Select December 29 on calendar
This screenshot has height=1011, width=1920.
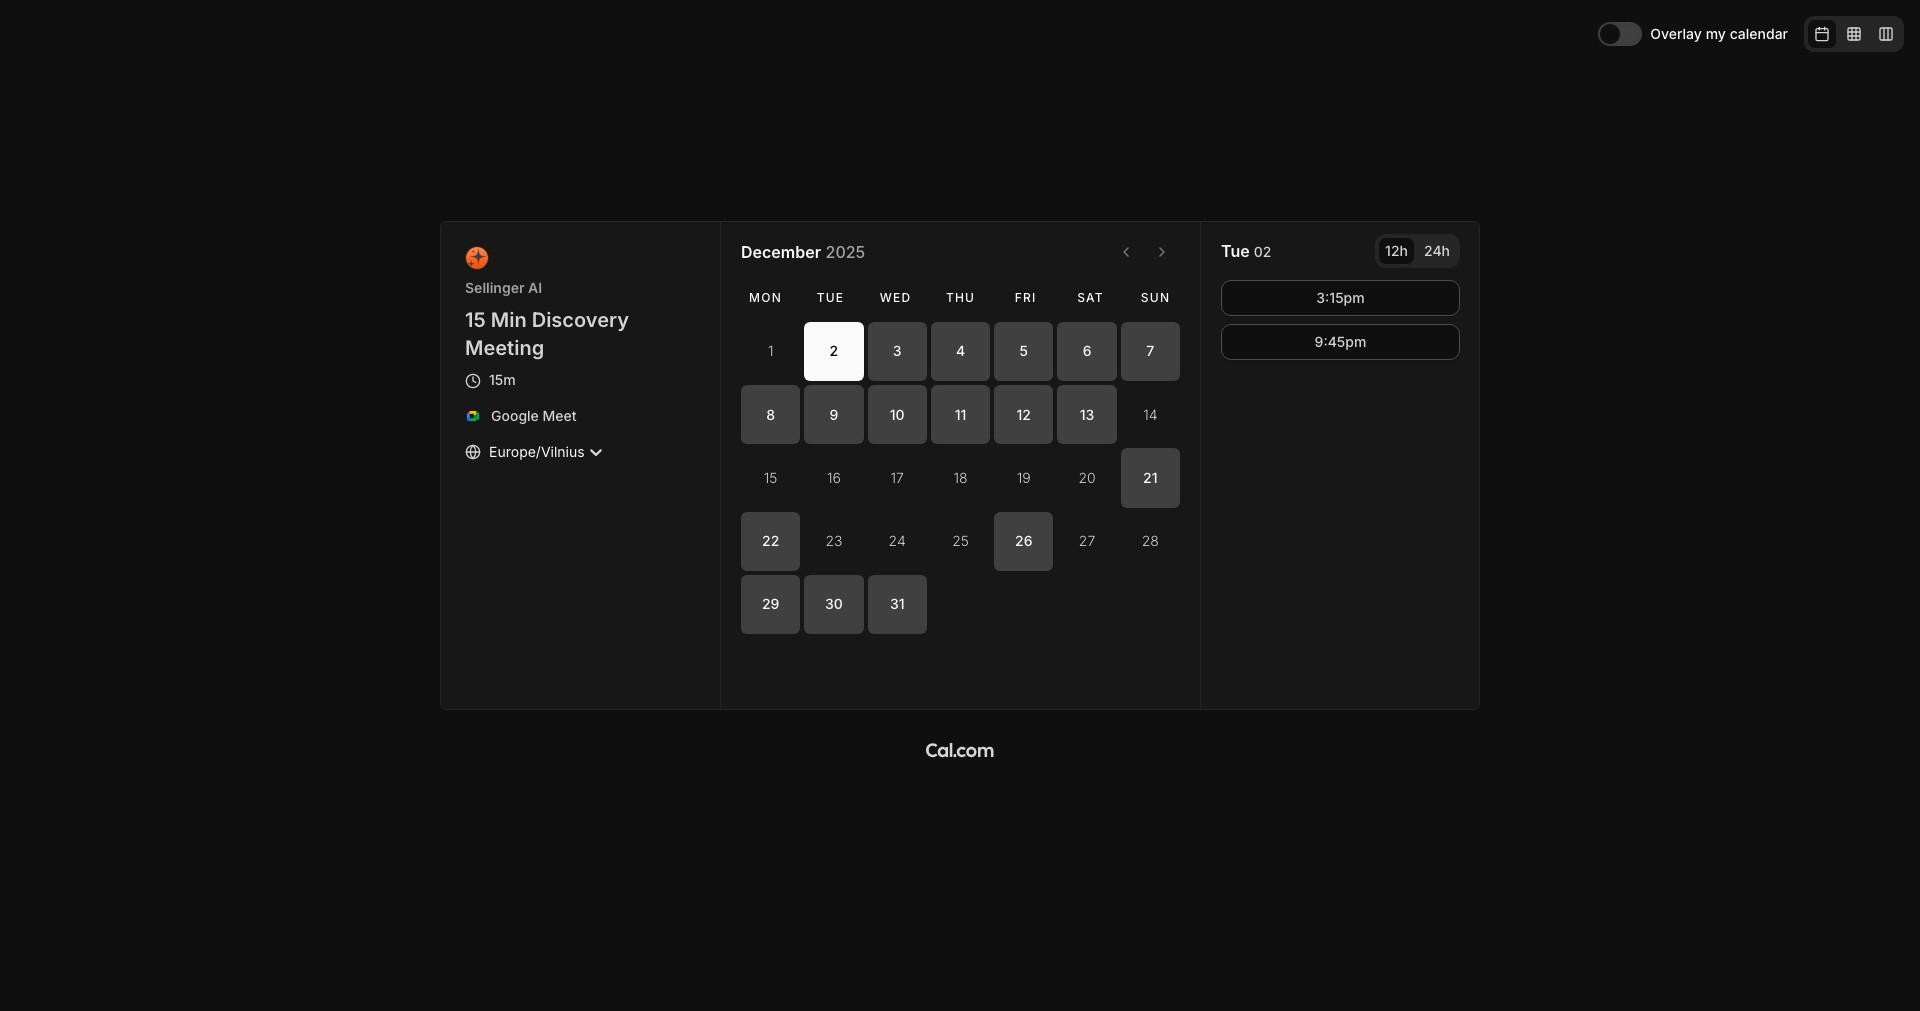[770, 604]
